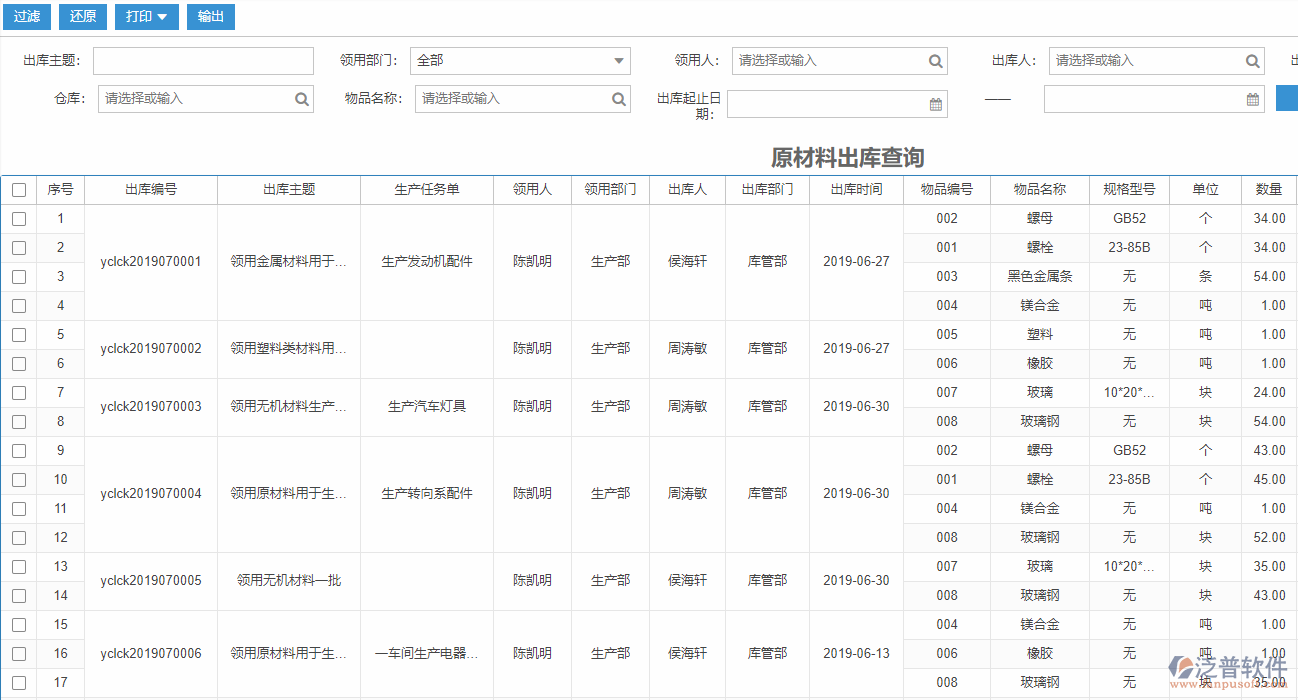Click the blue search button at far right
The image size is (1298, 700).
1288,98
